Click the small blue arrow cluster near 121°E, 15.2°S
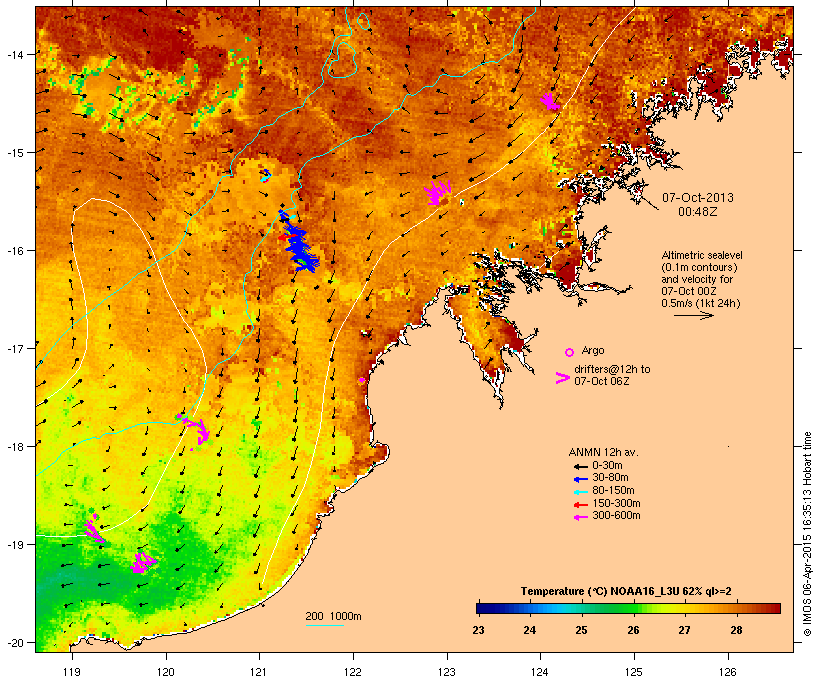The width and height of the screenshot is (820, 680). pyautogui.click(x=266, y=175)
